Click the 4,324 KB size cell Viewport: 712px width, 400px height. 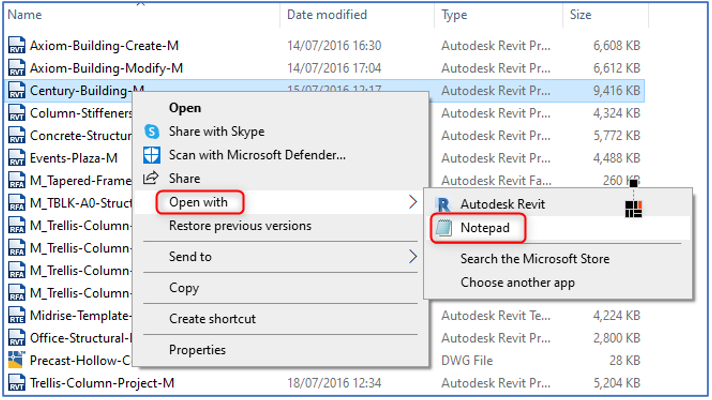[616, 113]
